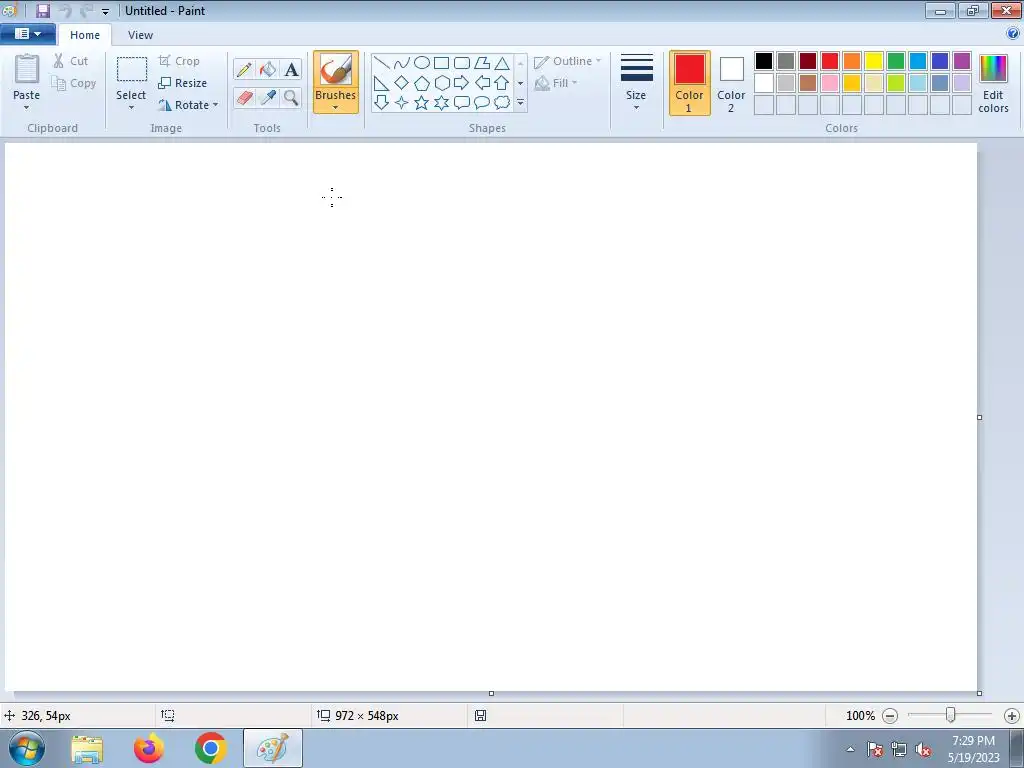Choose the Pentagon shape

click(422, 83)
